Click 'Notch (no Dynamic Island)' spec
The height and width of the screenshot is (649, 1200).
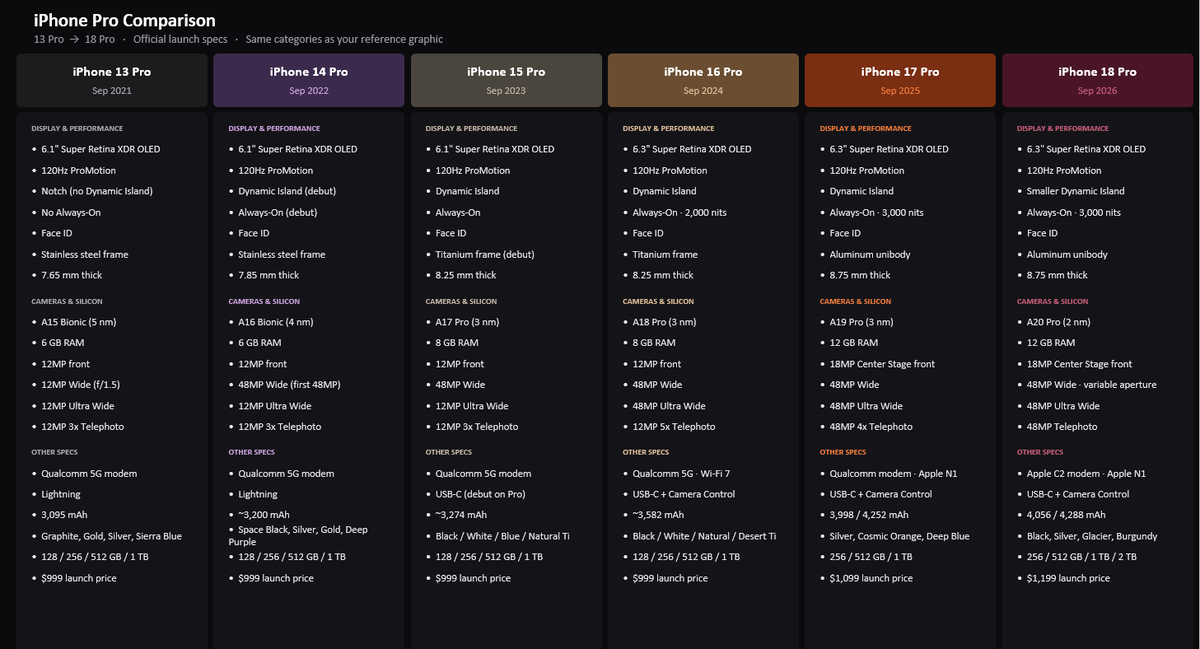[x=98, y=191]
